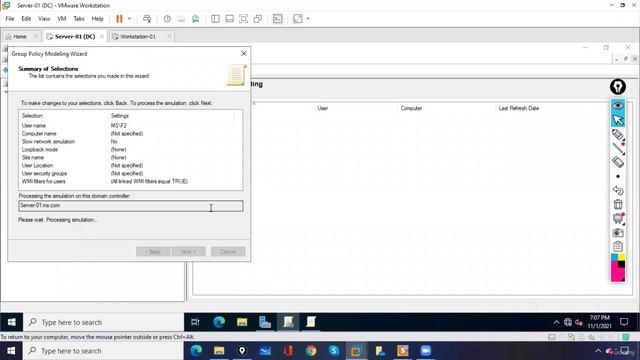The height and width of the screenshot is (360, 640).
Task: Clear annotations with trash can icon
Action: (618, 204)
